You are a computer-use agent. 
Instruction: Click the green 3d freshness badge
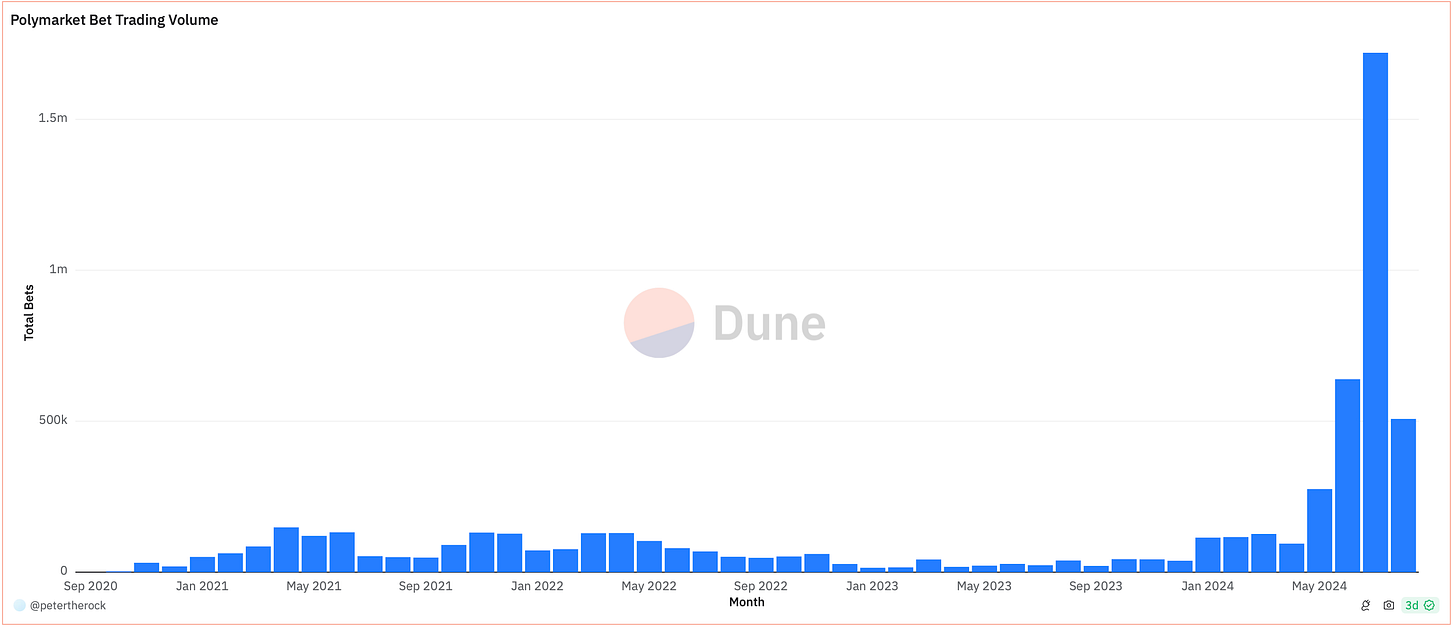pyautogui.click(x=1420, y=605)
